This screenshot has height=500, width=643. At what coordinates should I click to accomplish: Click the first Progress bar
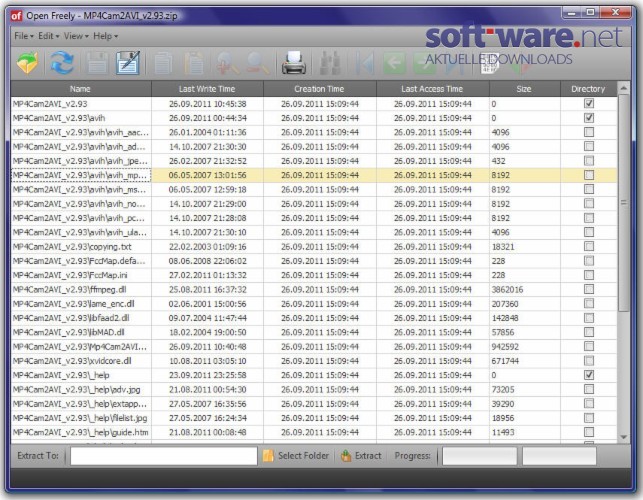pos(479,456)
